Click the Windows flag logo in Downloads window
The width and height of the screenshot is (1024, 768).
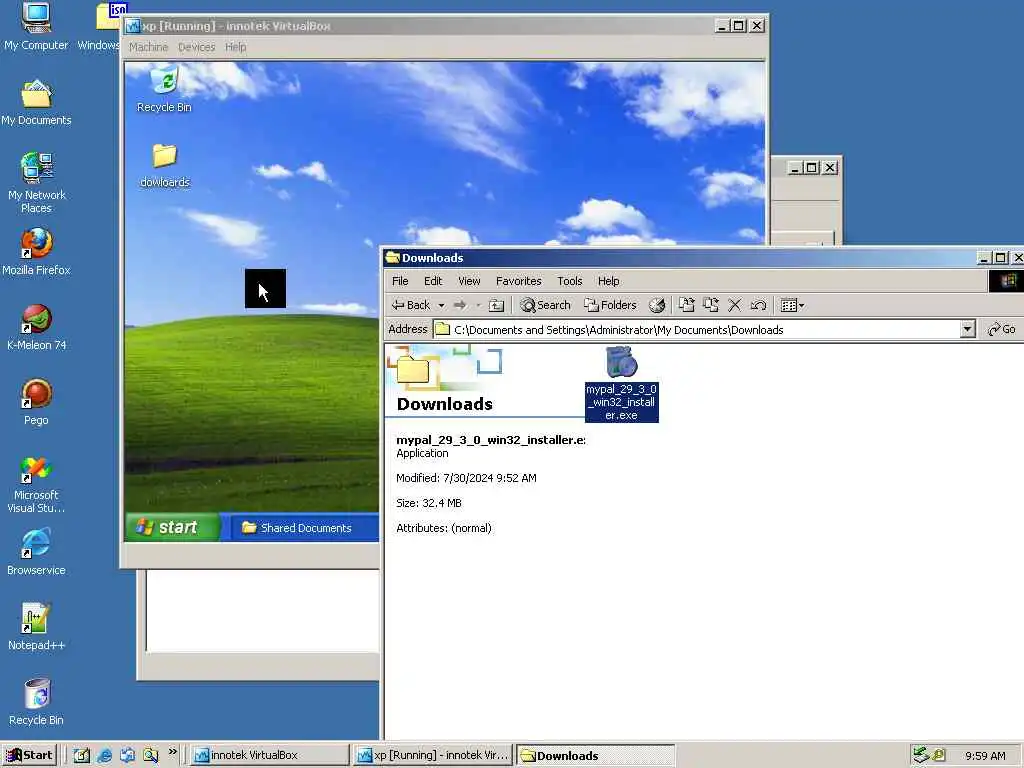tap(1008, 281)
